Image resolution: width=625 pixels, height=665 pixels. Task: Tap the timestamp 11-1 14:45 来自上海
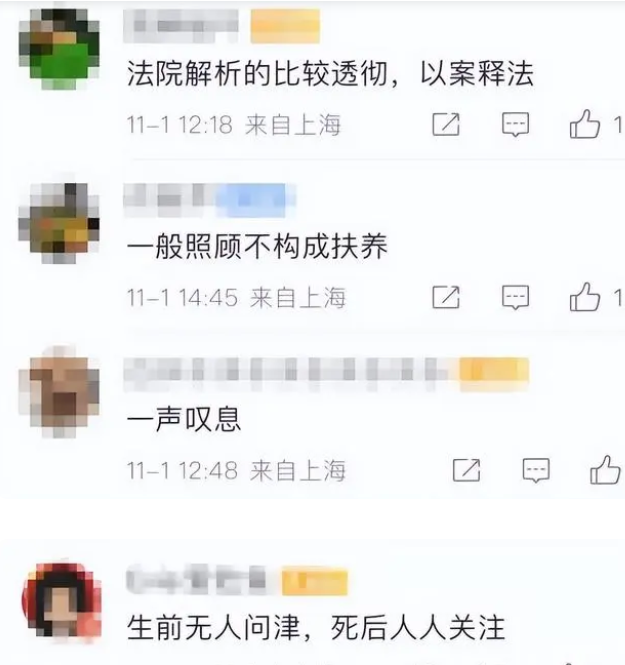click(236, 297)
